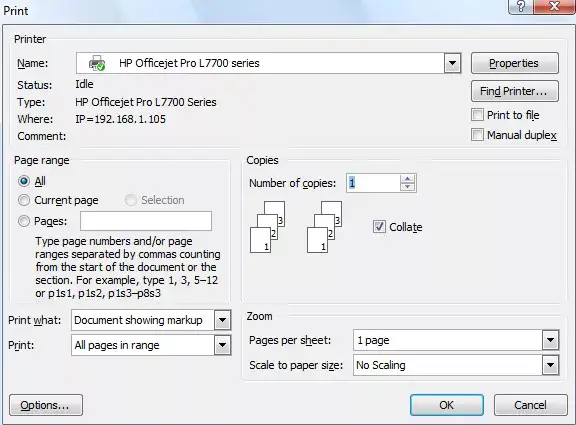Enable Print to file checkbox

(x=477, y=115)
